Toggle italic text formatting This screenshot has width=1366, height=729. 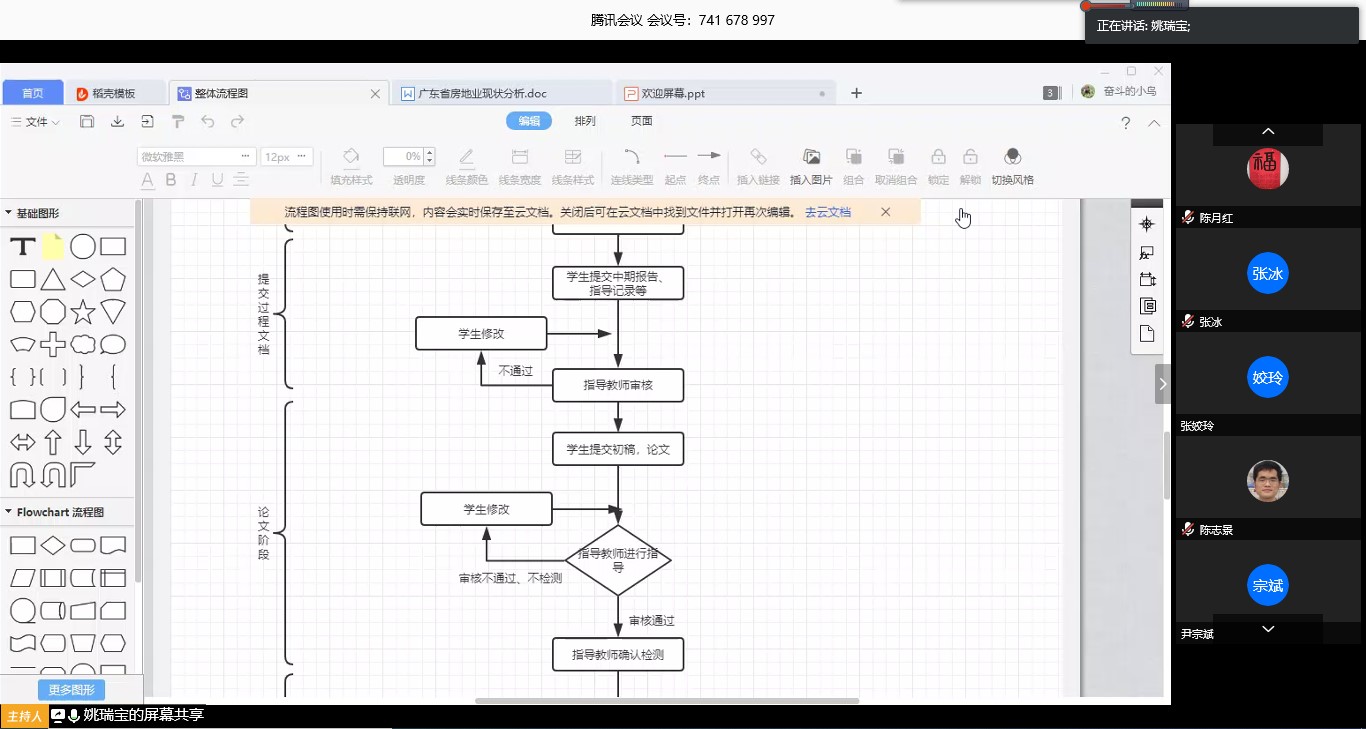point(194,180)
